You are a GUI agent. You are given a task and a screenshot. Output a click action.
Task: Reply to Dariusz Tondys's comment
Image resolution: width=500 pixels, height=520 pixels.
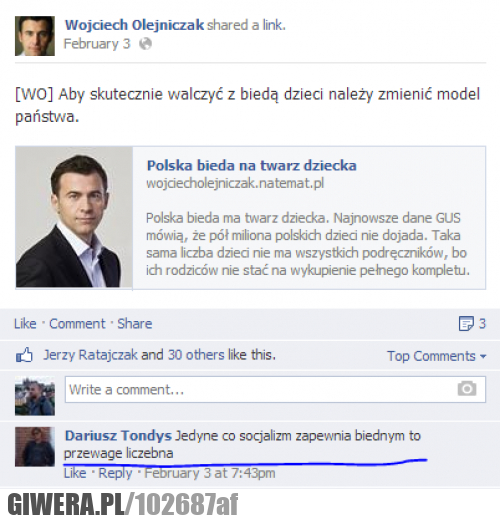pyautogui.click(x=115, y=473)
